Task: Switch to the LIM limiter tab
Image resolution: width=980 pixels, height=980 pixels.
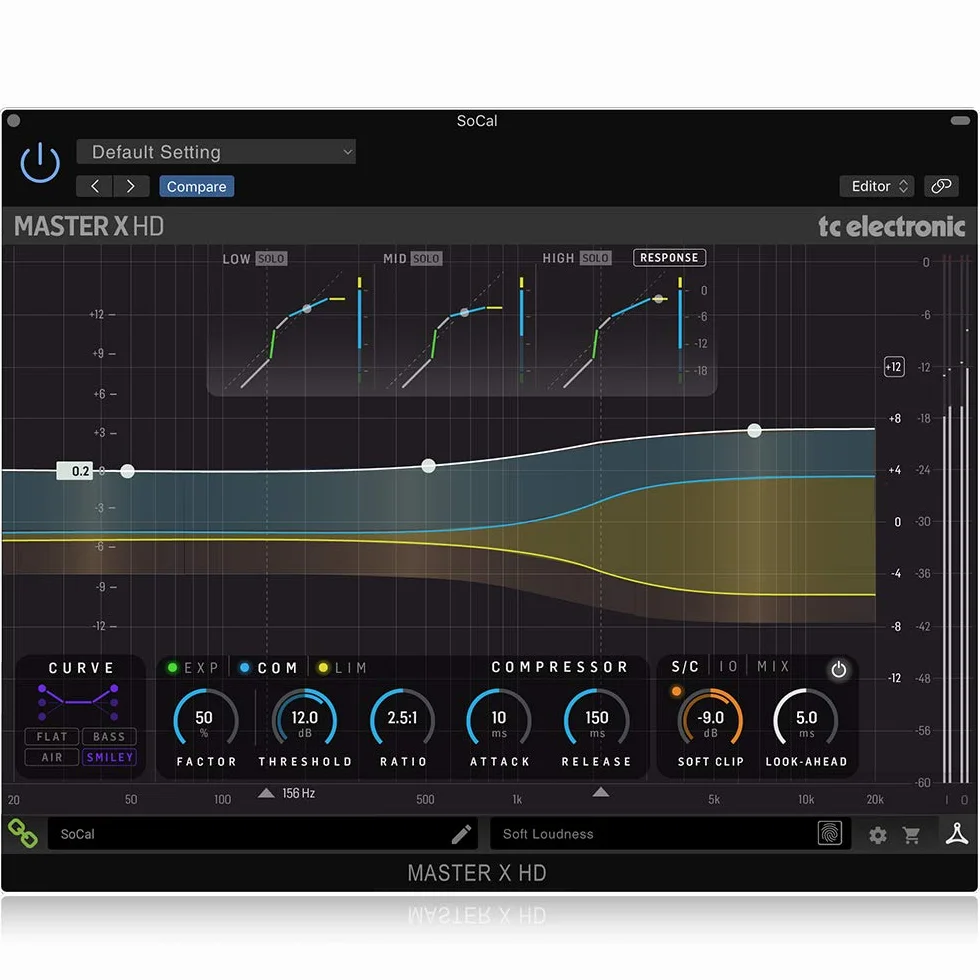Action: (x=342, y=668)
